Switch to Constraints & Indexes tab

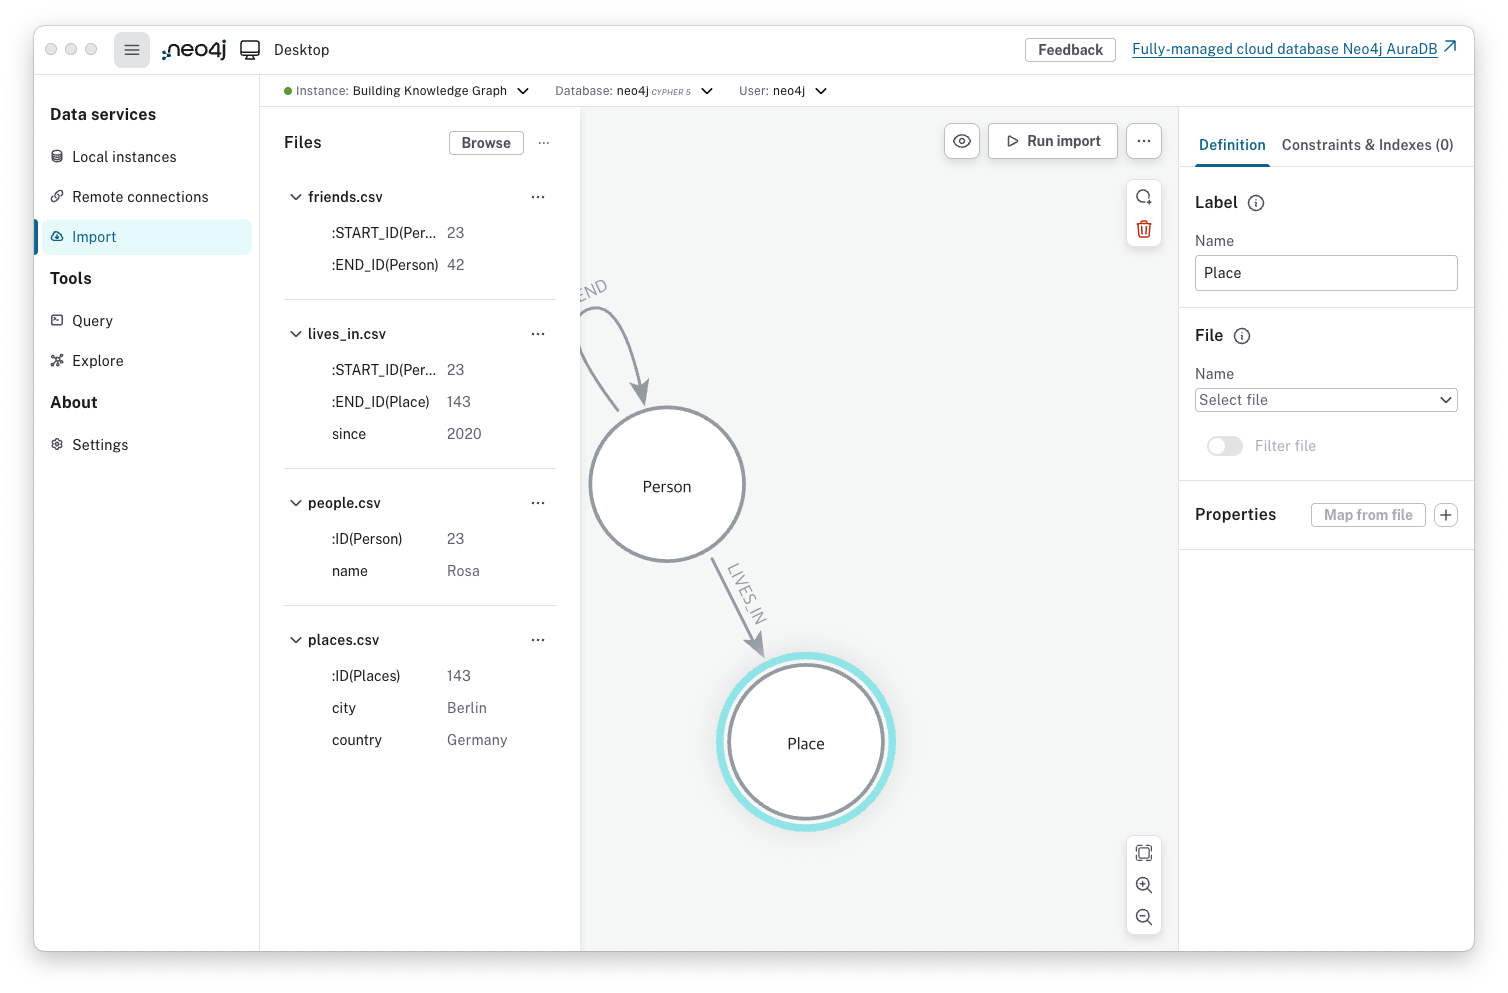point(1367,145)
